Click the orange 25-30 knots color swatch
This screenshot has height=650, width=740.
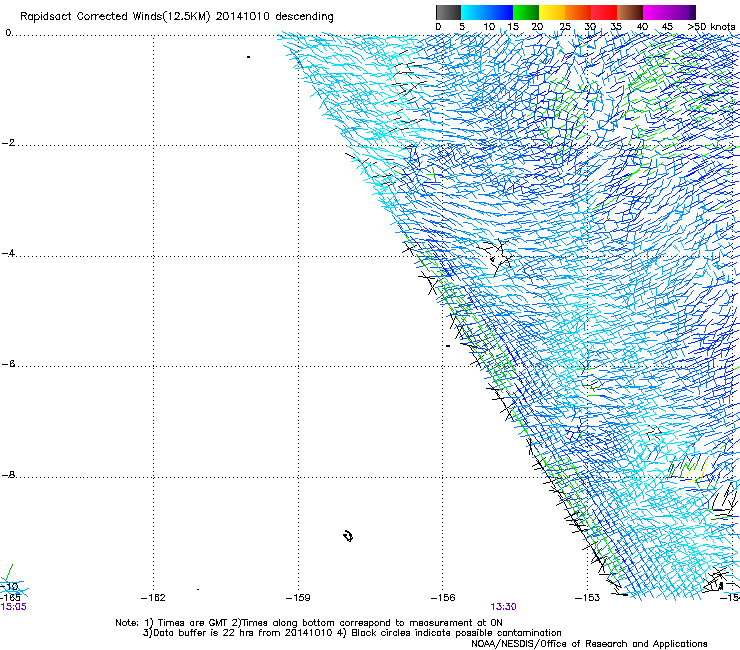[x=578, y=12]
